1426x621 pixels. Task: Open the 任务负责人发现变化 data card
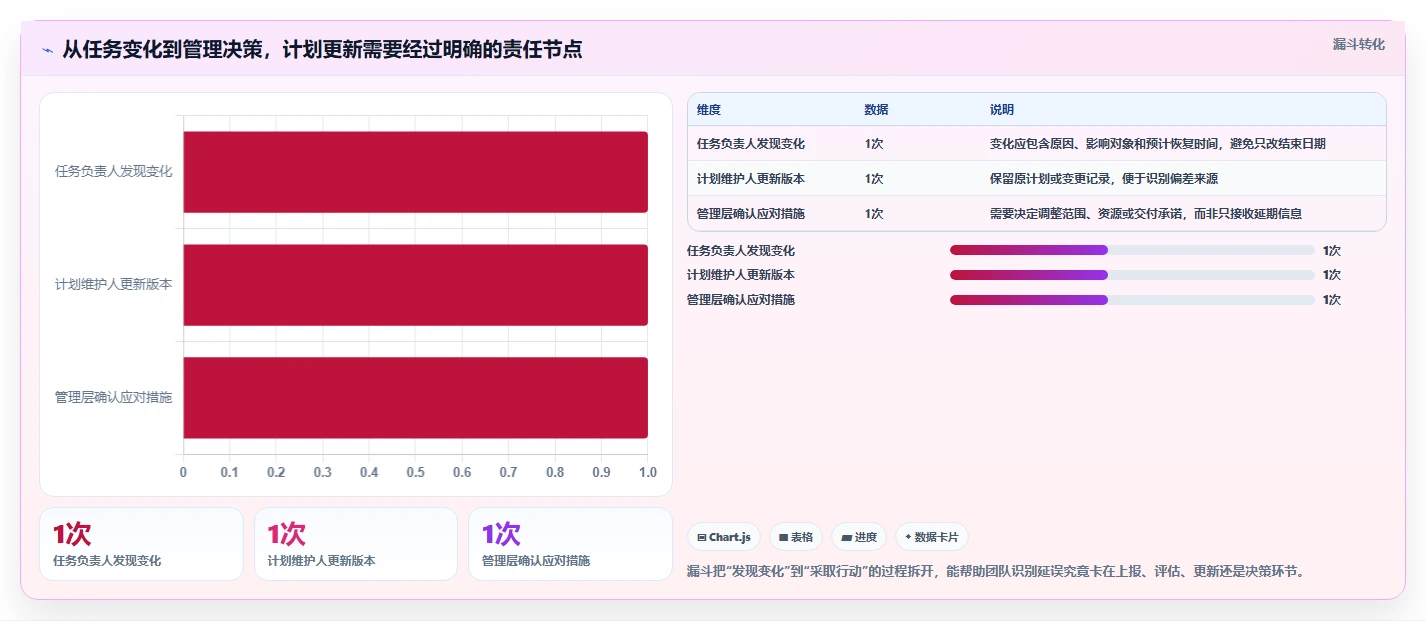tap(141, 544)
